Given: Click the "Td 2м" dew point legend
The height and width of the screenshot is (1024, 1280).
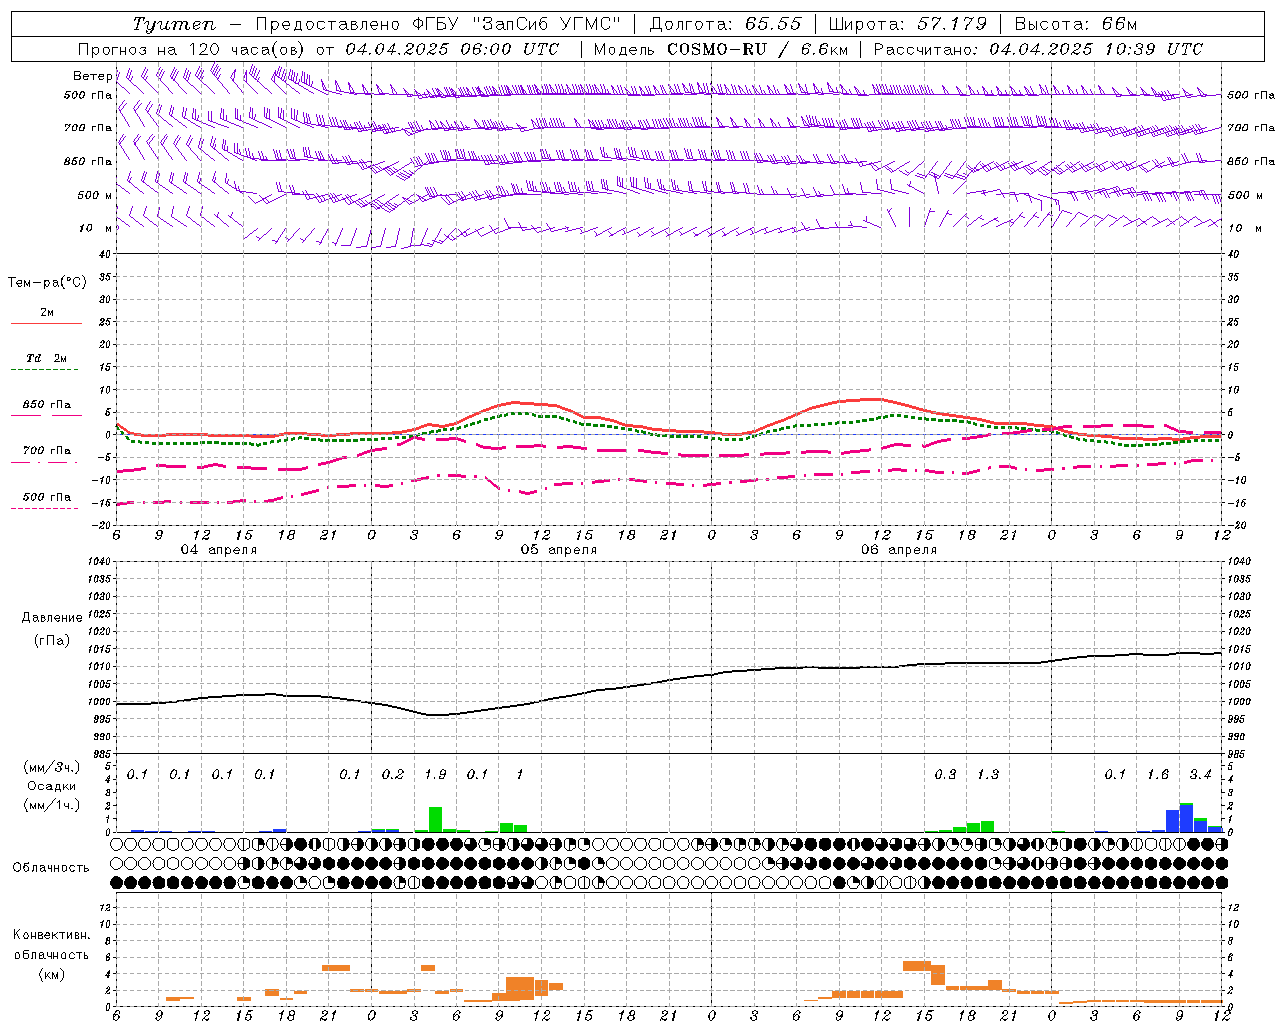Looking at the screenshot, I should point(47,358).
